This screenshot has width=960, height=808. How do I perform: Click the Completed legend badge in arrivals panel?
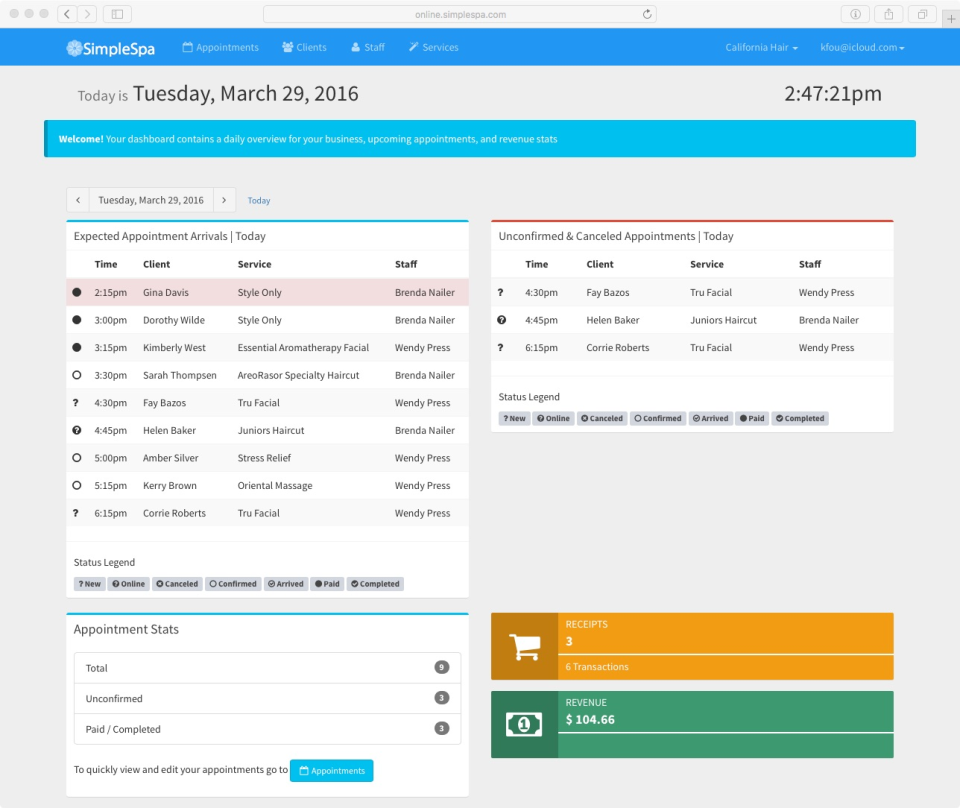coord(375,584)
